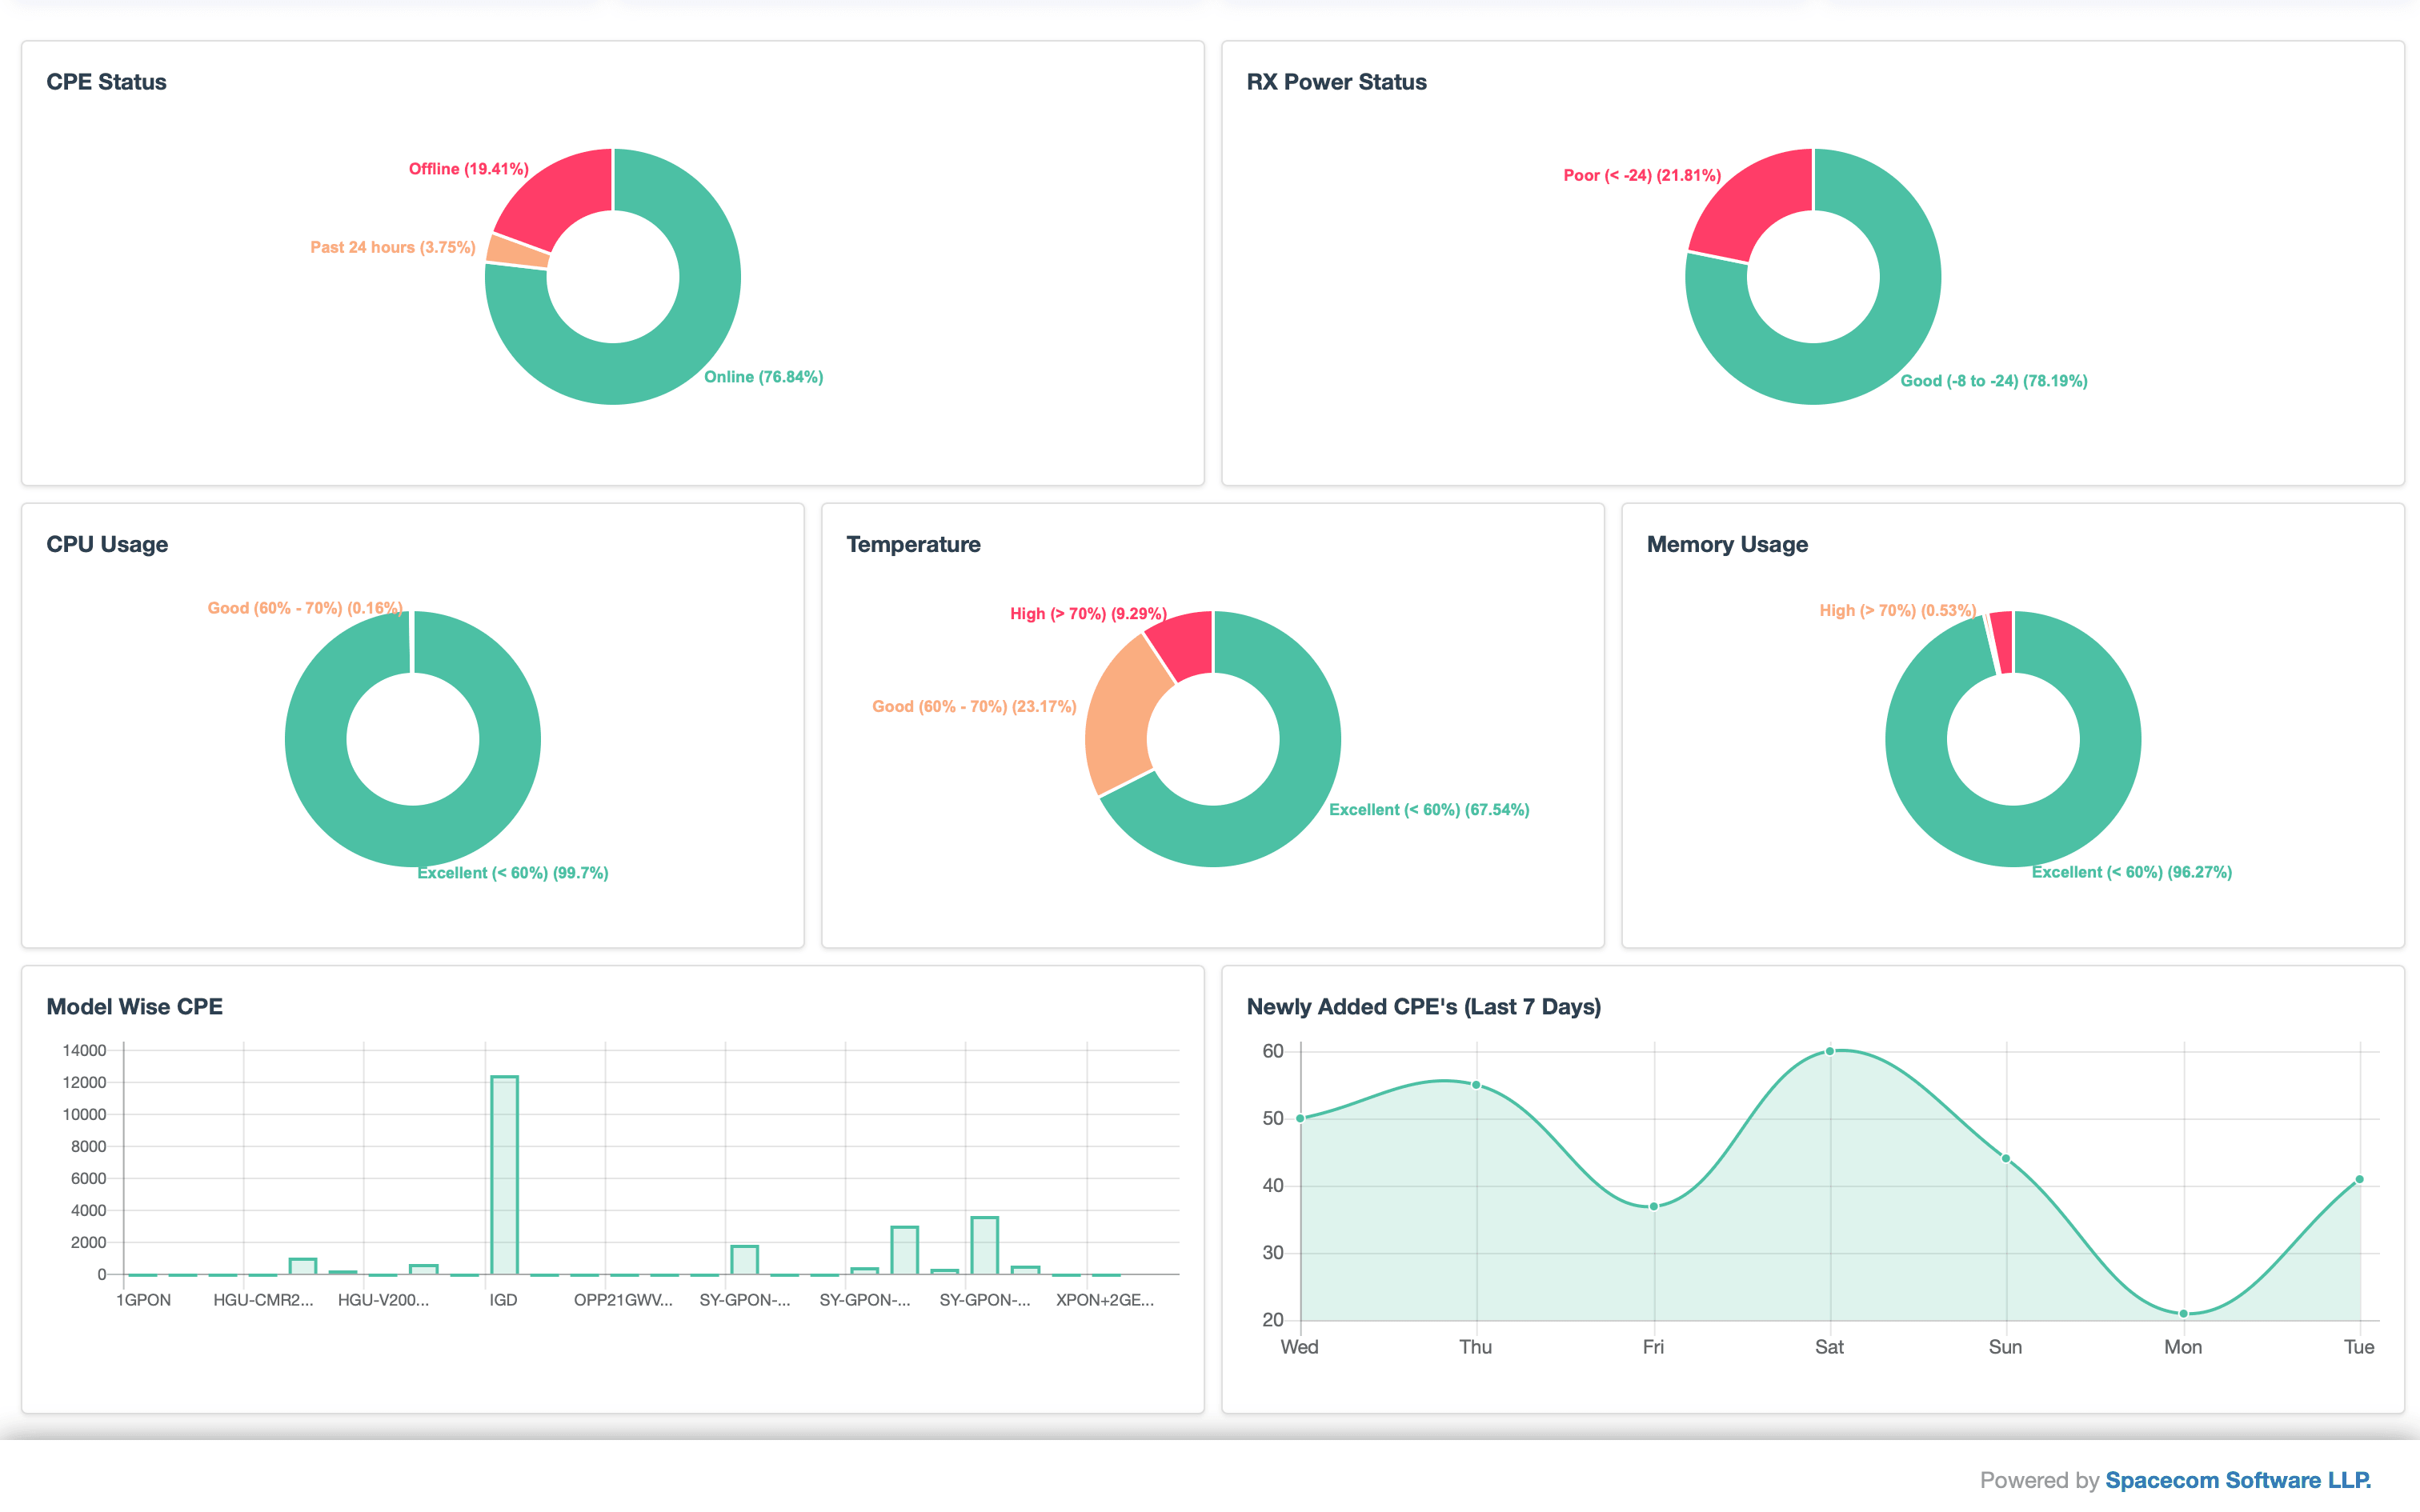Click the IGD bar in Model Wise CPE
The width and height of the screenshot is (2420, 1512).
pyautogui.click(x=504, y=1175)
